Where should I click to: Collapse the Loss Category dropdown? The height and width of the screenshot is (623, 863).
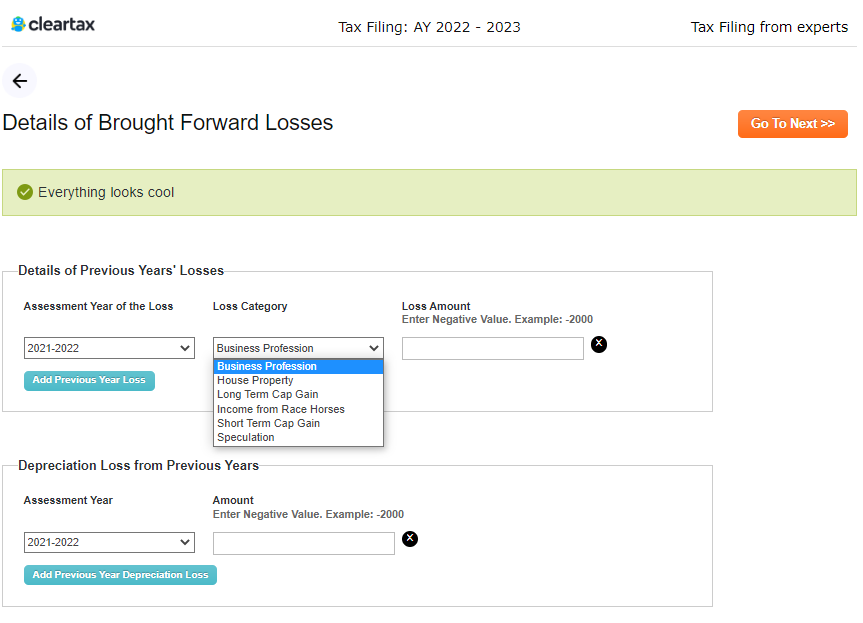(298, 348)
